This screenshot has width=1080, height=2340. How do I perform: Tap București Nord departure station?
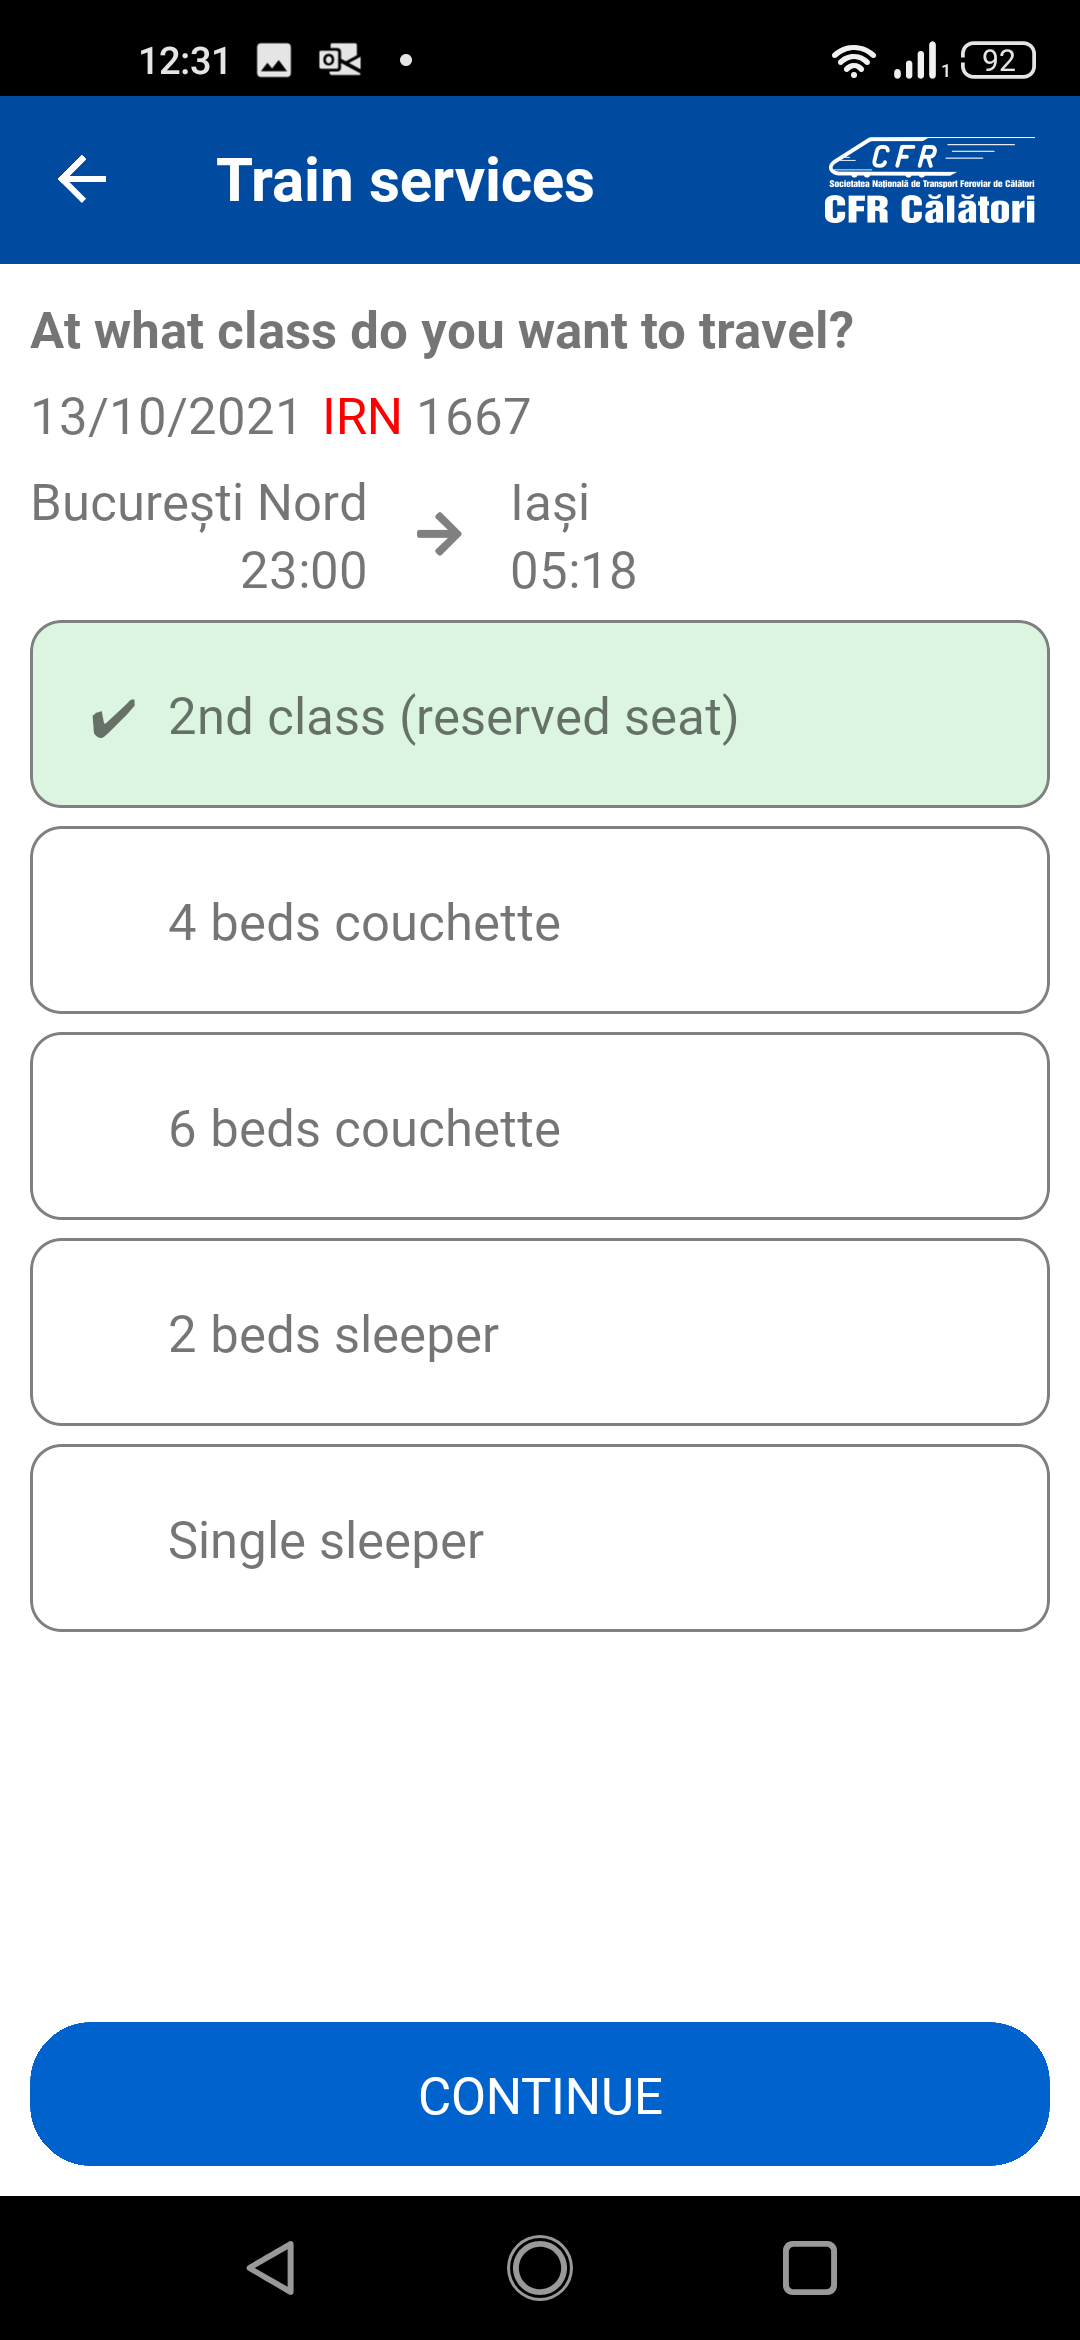pyautogui.click(x=199, y=503)
